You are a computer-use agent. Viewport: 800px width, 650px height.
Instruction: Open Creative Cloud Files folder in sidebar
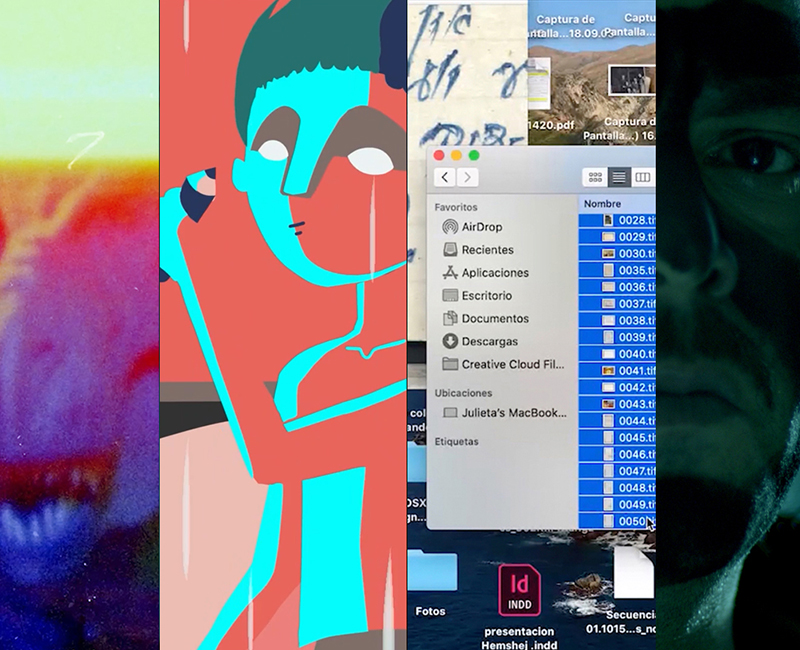coord(503,364)
